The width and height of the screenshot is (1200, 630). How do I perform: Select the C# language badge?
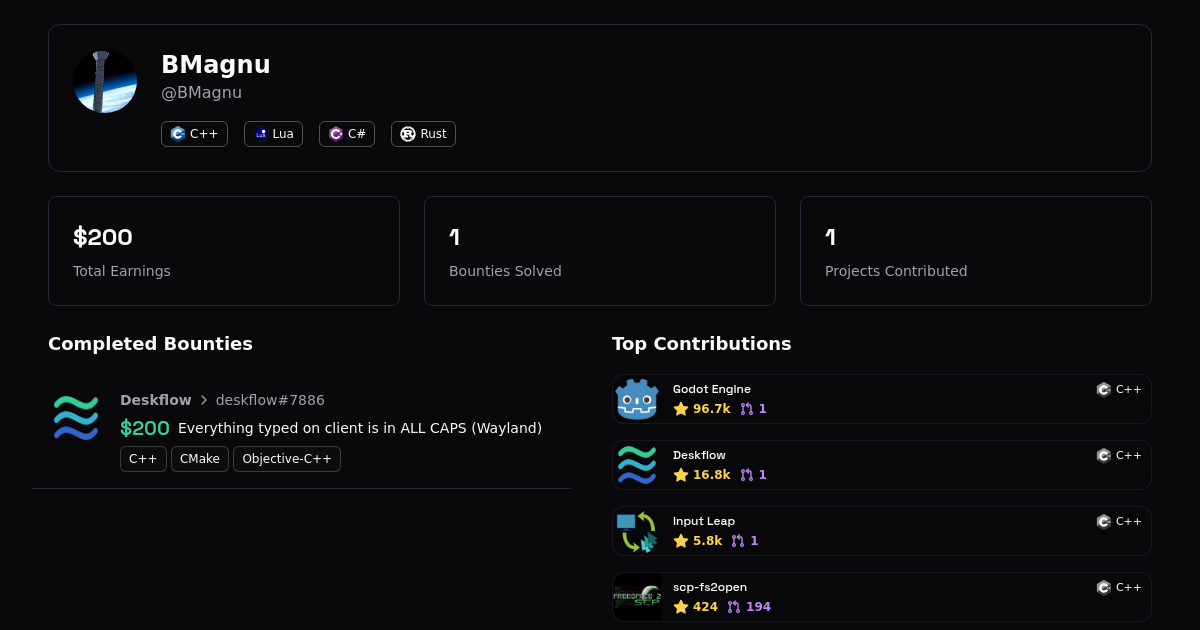347,134
